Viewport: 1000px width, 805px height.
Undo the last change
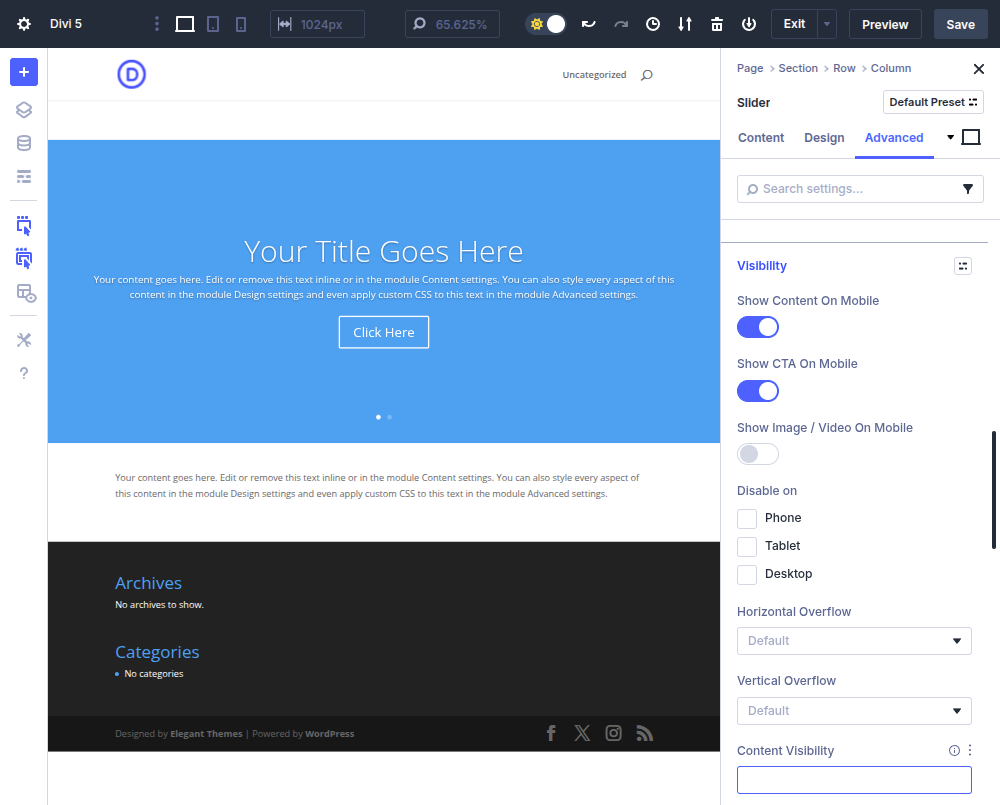coord(588,24)
